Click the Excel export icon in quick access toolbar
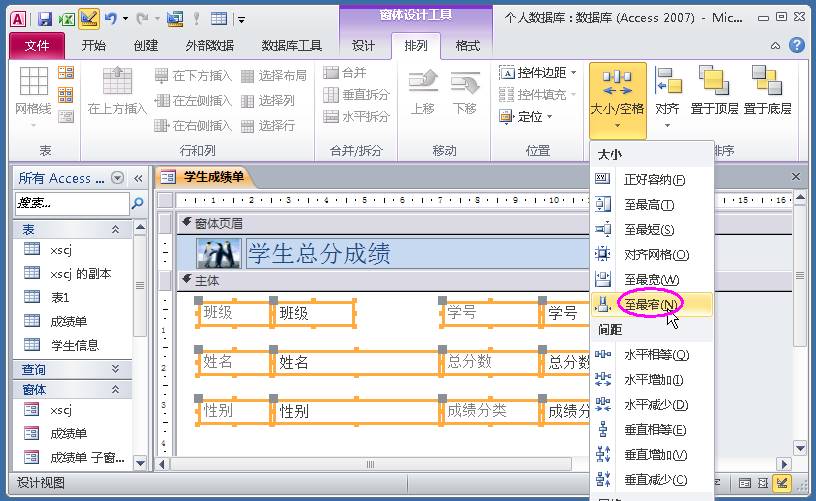The height and width of the screenshot is (501, 816). click(x=67, y=19)
